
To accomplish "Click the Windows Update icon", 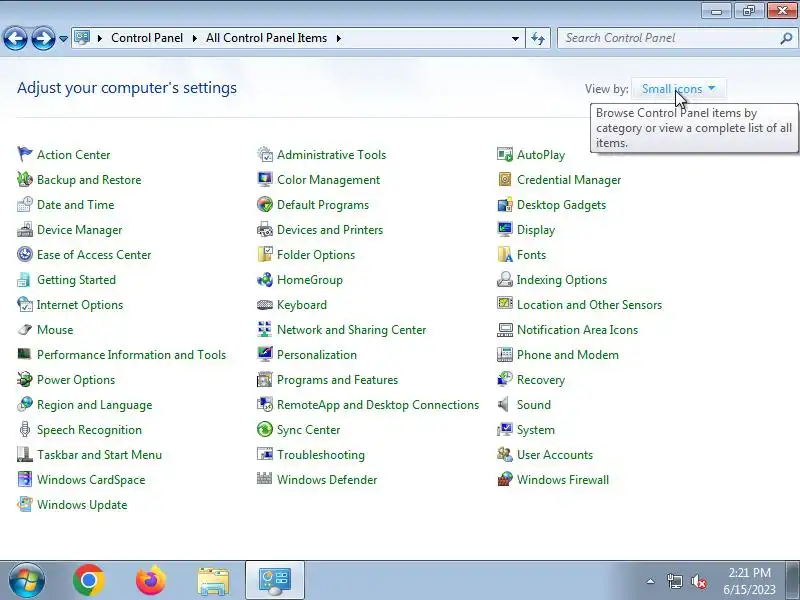I will 24,504.
